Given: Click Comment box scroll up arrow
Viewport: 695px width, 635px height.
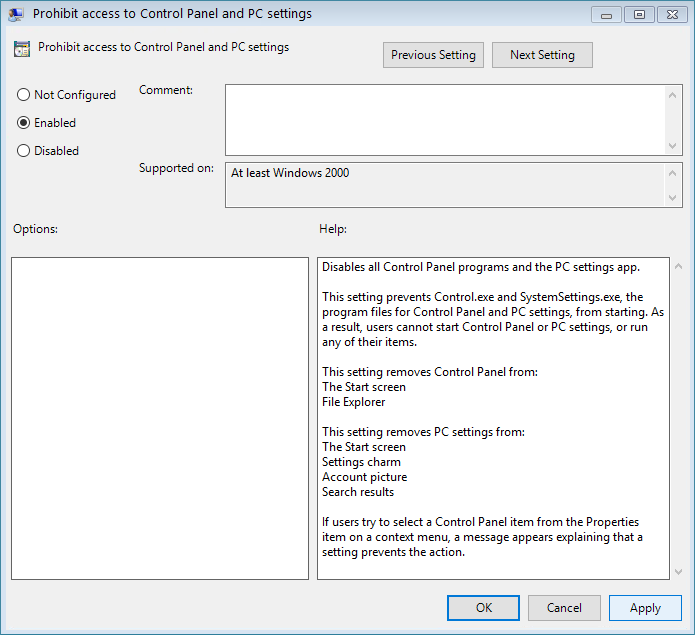Looking at the screenshot, I should pos(673,93).
